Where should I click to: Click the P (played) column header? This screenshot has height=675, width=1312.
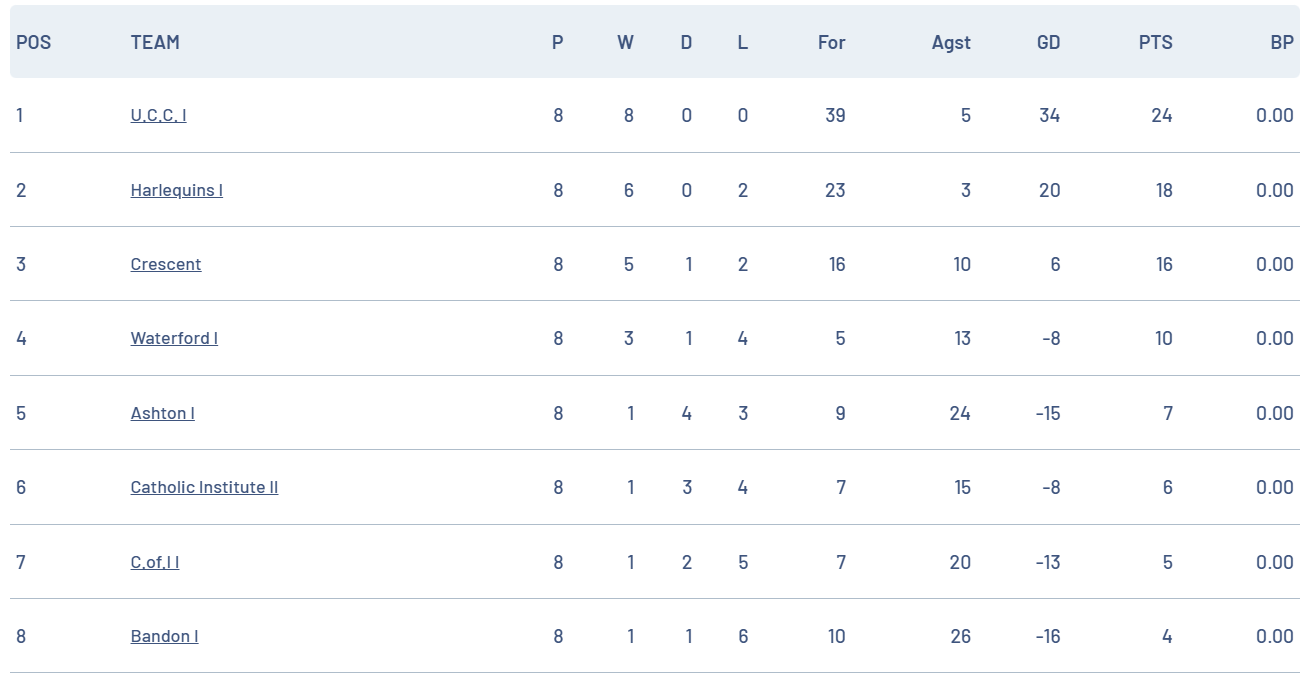pos(557,42)
